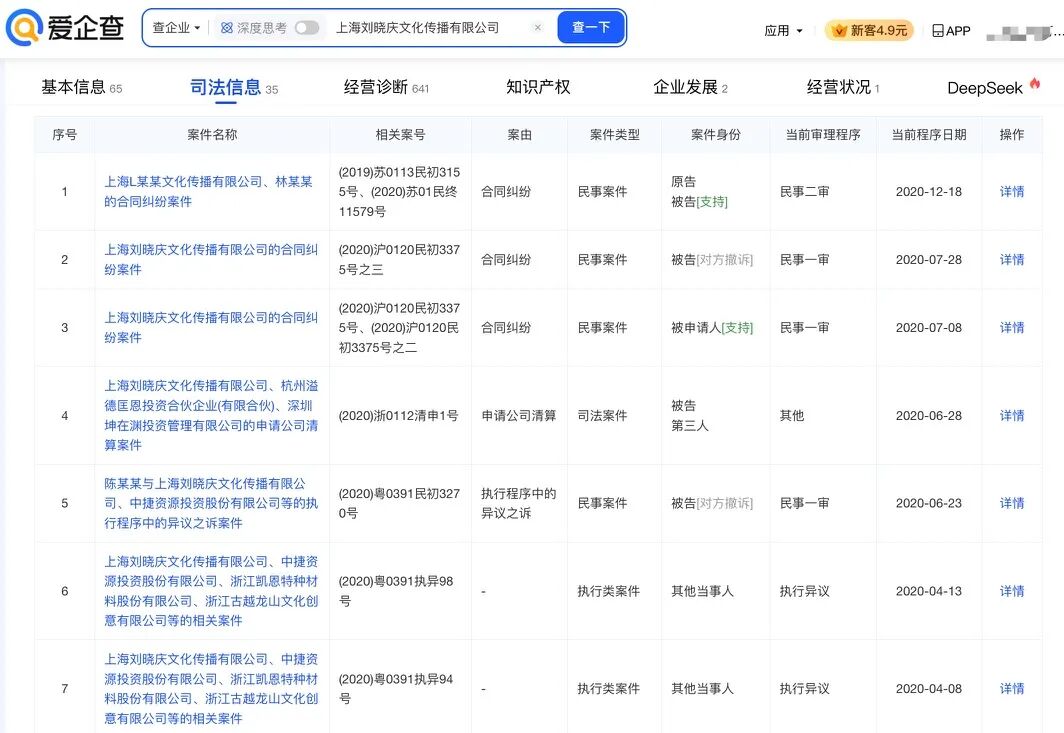Clear the search box with the × icon
The image size is (1064, 733).
[538, 28]
